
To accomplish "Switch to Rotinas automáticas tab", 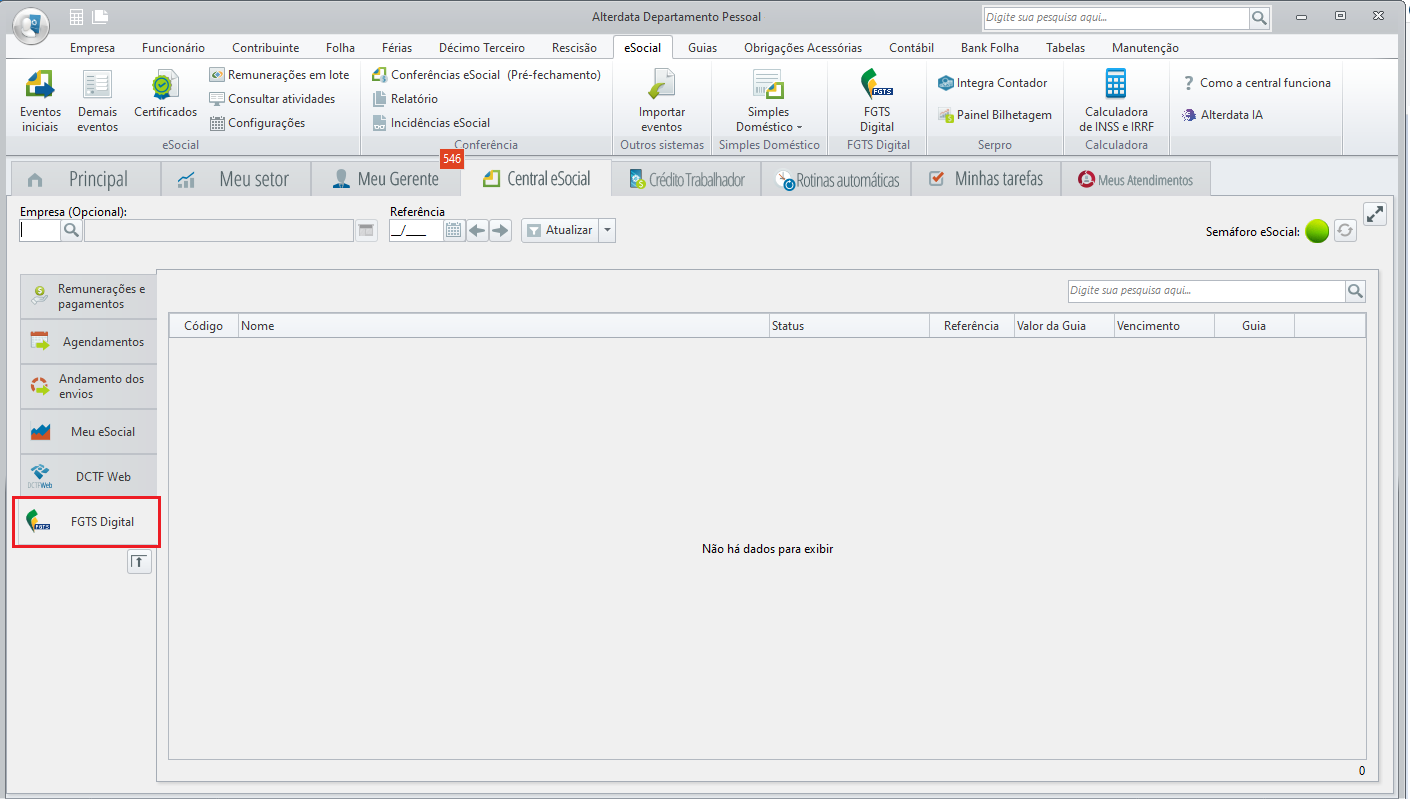I will (x=837, y=180).
